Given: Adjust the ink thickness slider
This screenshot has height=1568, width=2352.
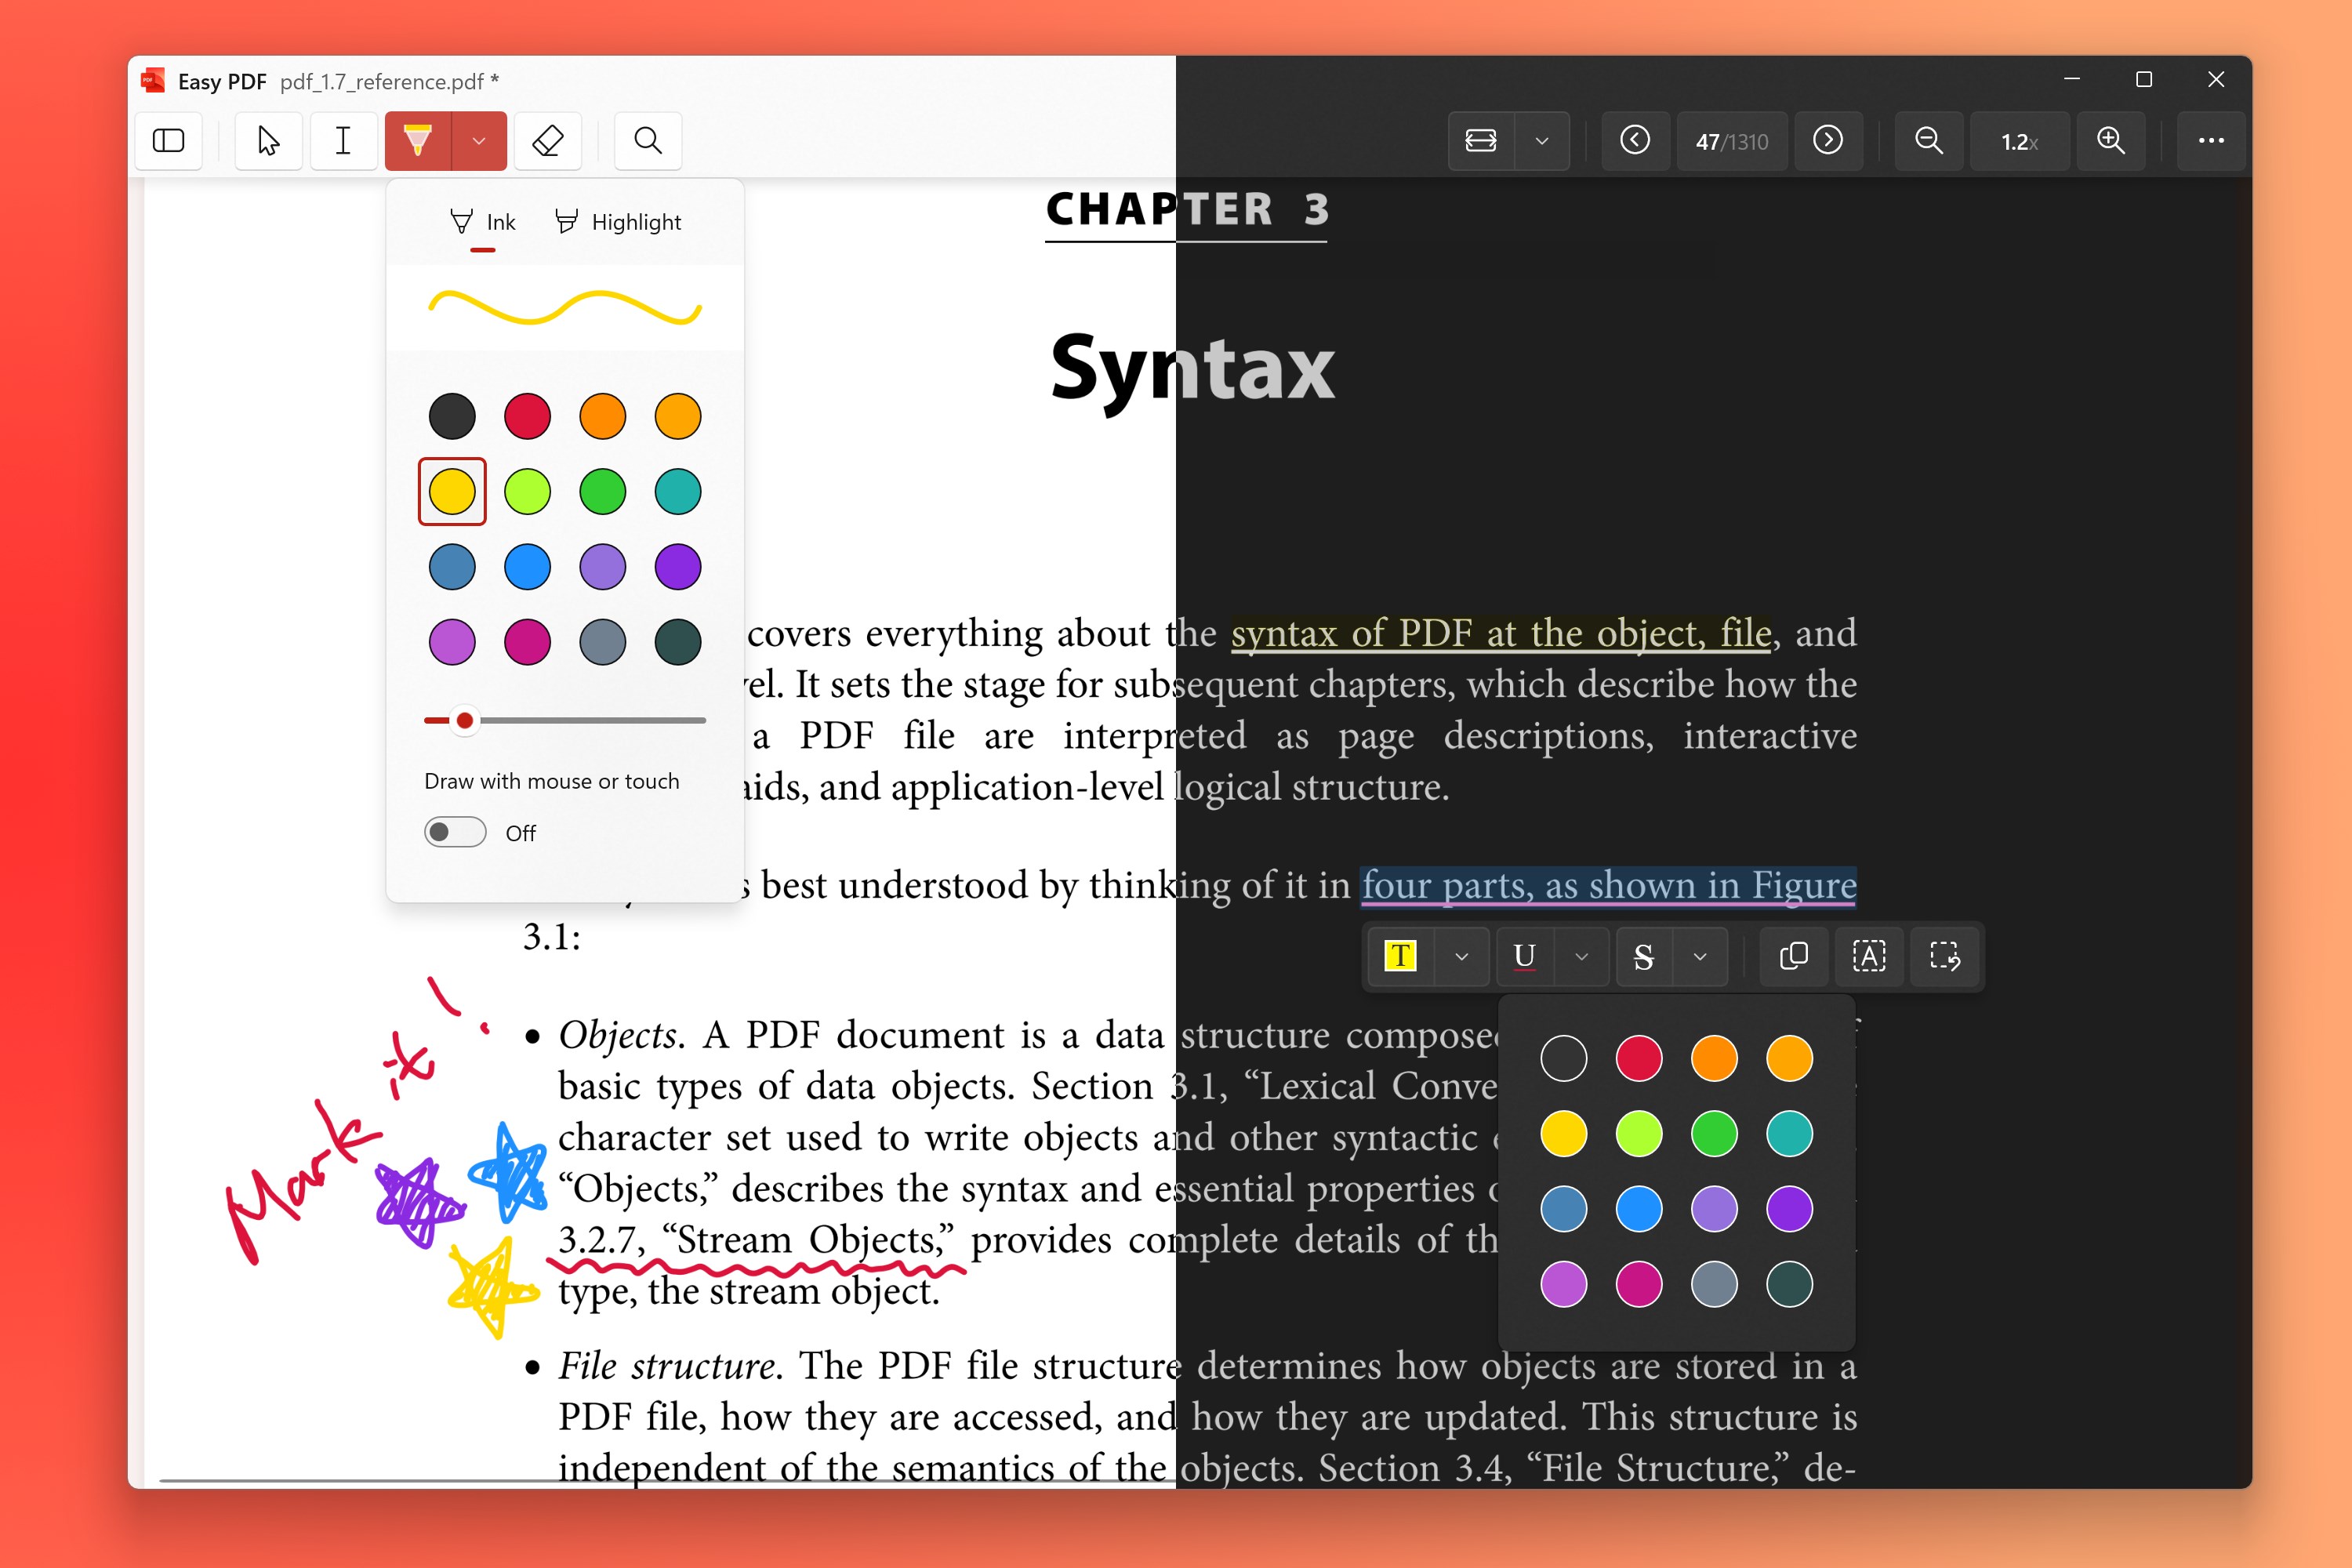Looking at the screenshot, I should coord(565,720).
